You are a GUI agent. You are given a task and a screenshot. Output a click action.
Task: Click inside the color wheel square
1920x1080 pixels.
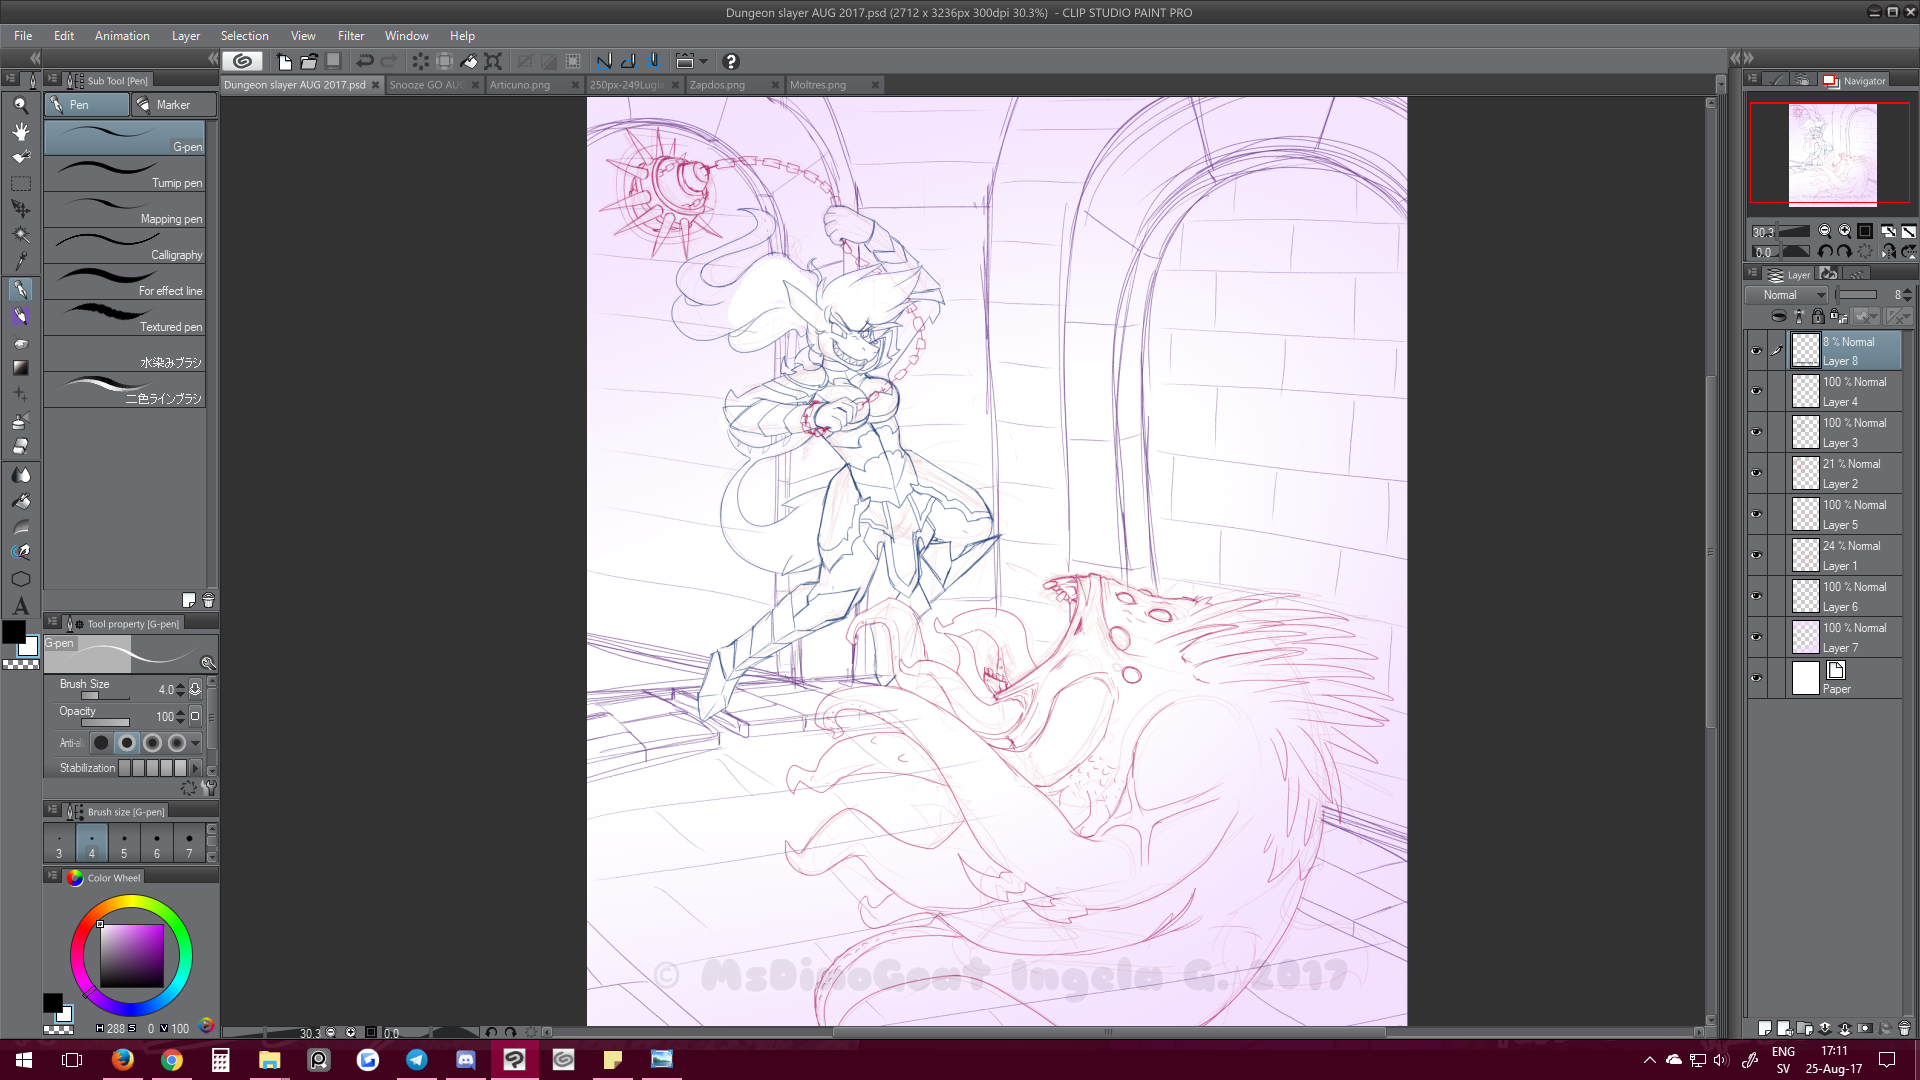pos(131,955)
